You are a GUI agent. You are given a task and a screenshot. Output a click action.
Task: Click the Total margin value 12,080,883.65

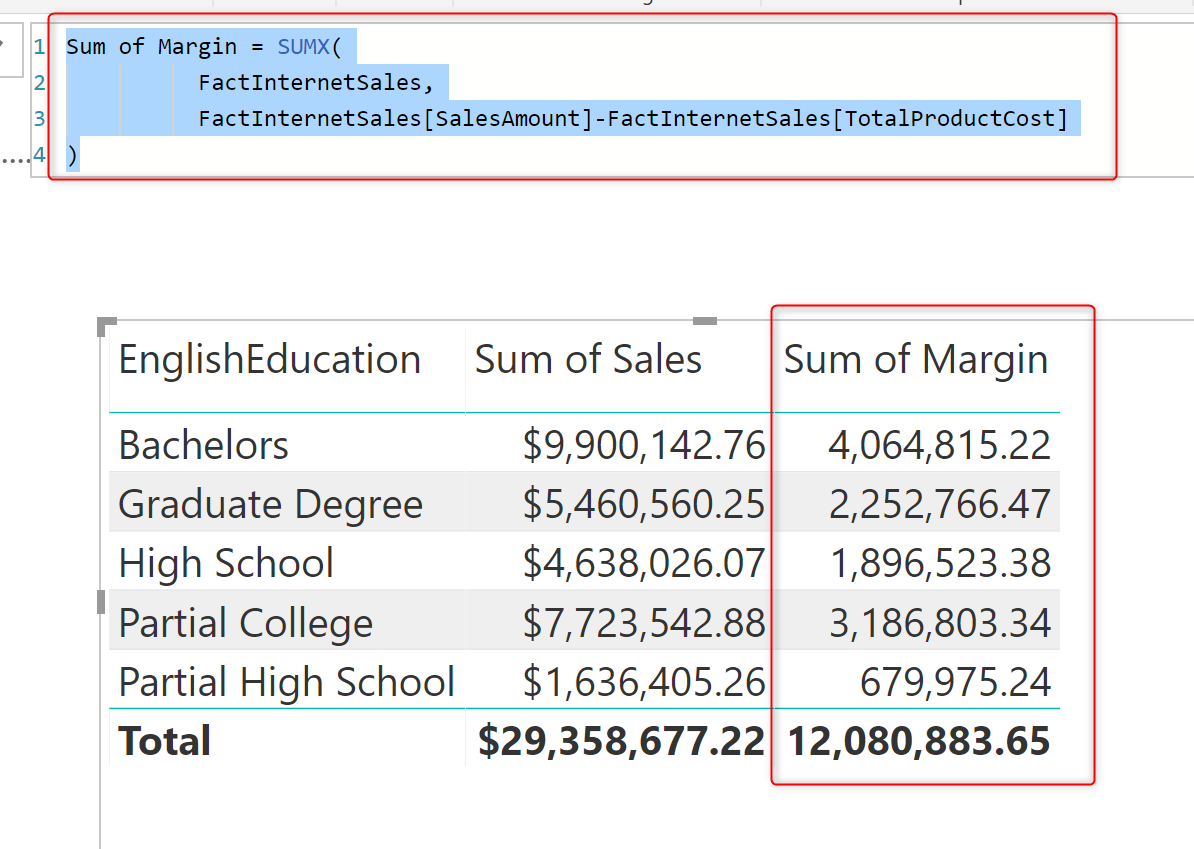pos(919,741)
